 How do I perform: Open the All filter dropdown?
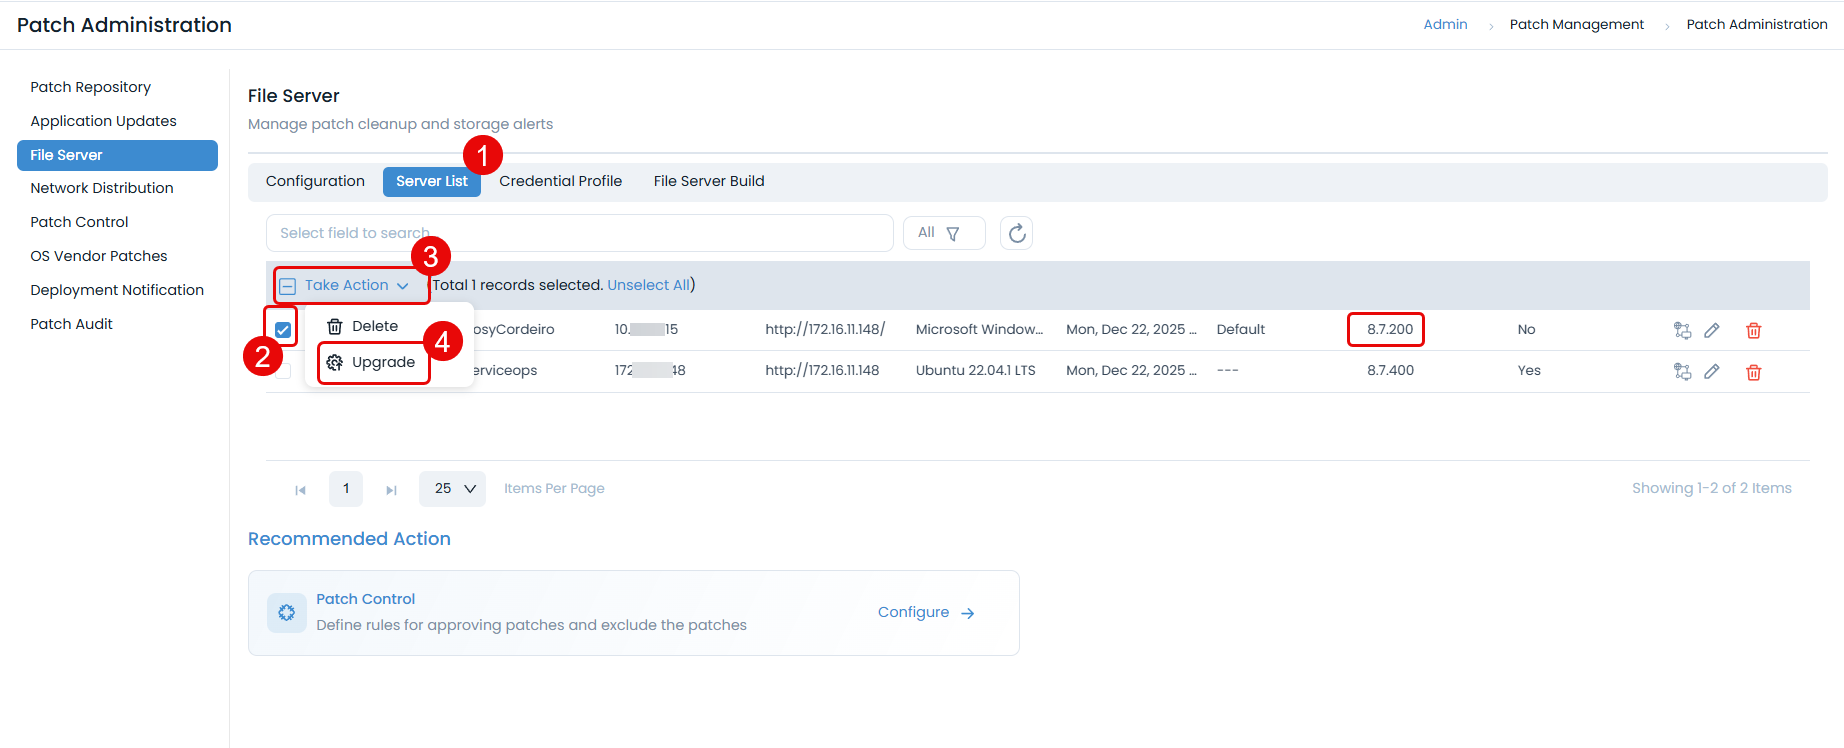tap(943, 233)
